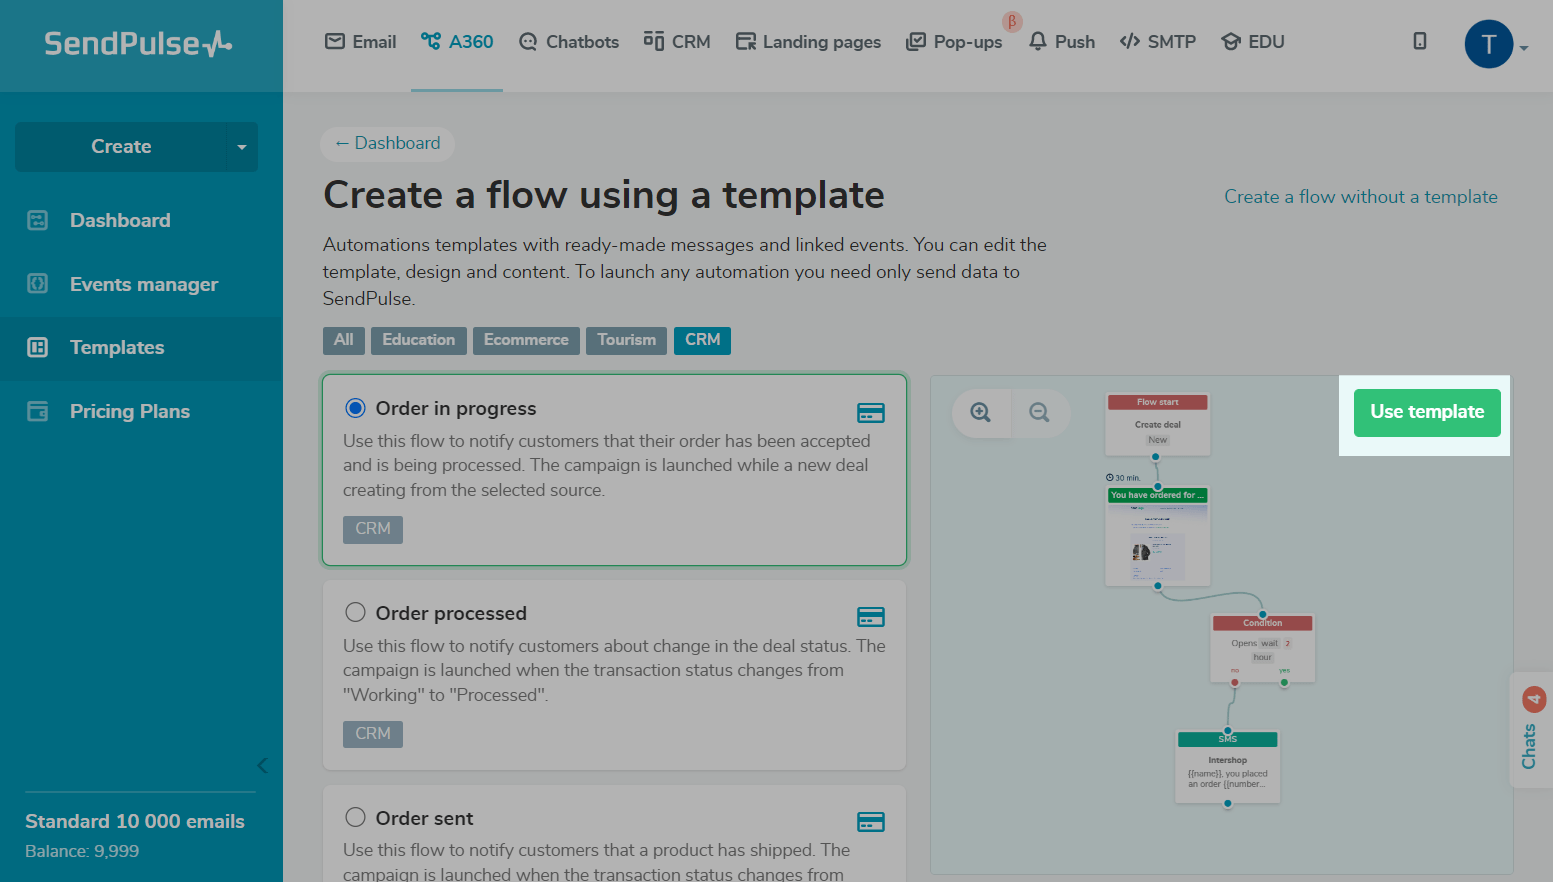Open EDU section
This screenshot has width=1553, height=882.
click(x=1253, y=41)
